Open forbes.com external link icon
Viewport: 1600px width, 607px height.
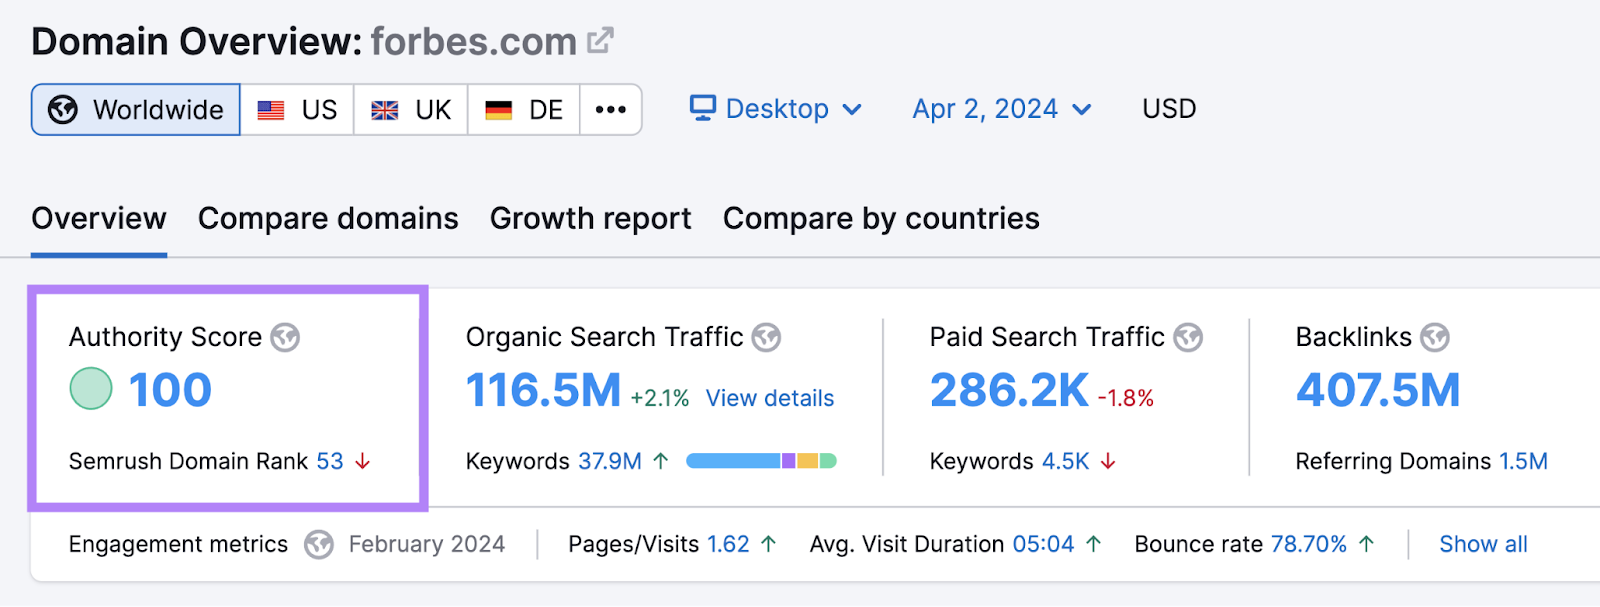click(600, 41)
